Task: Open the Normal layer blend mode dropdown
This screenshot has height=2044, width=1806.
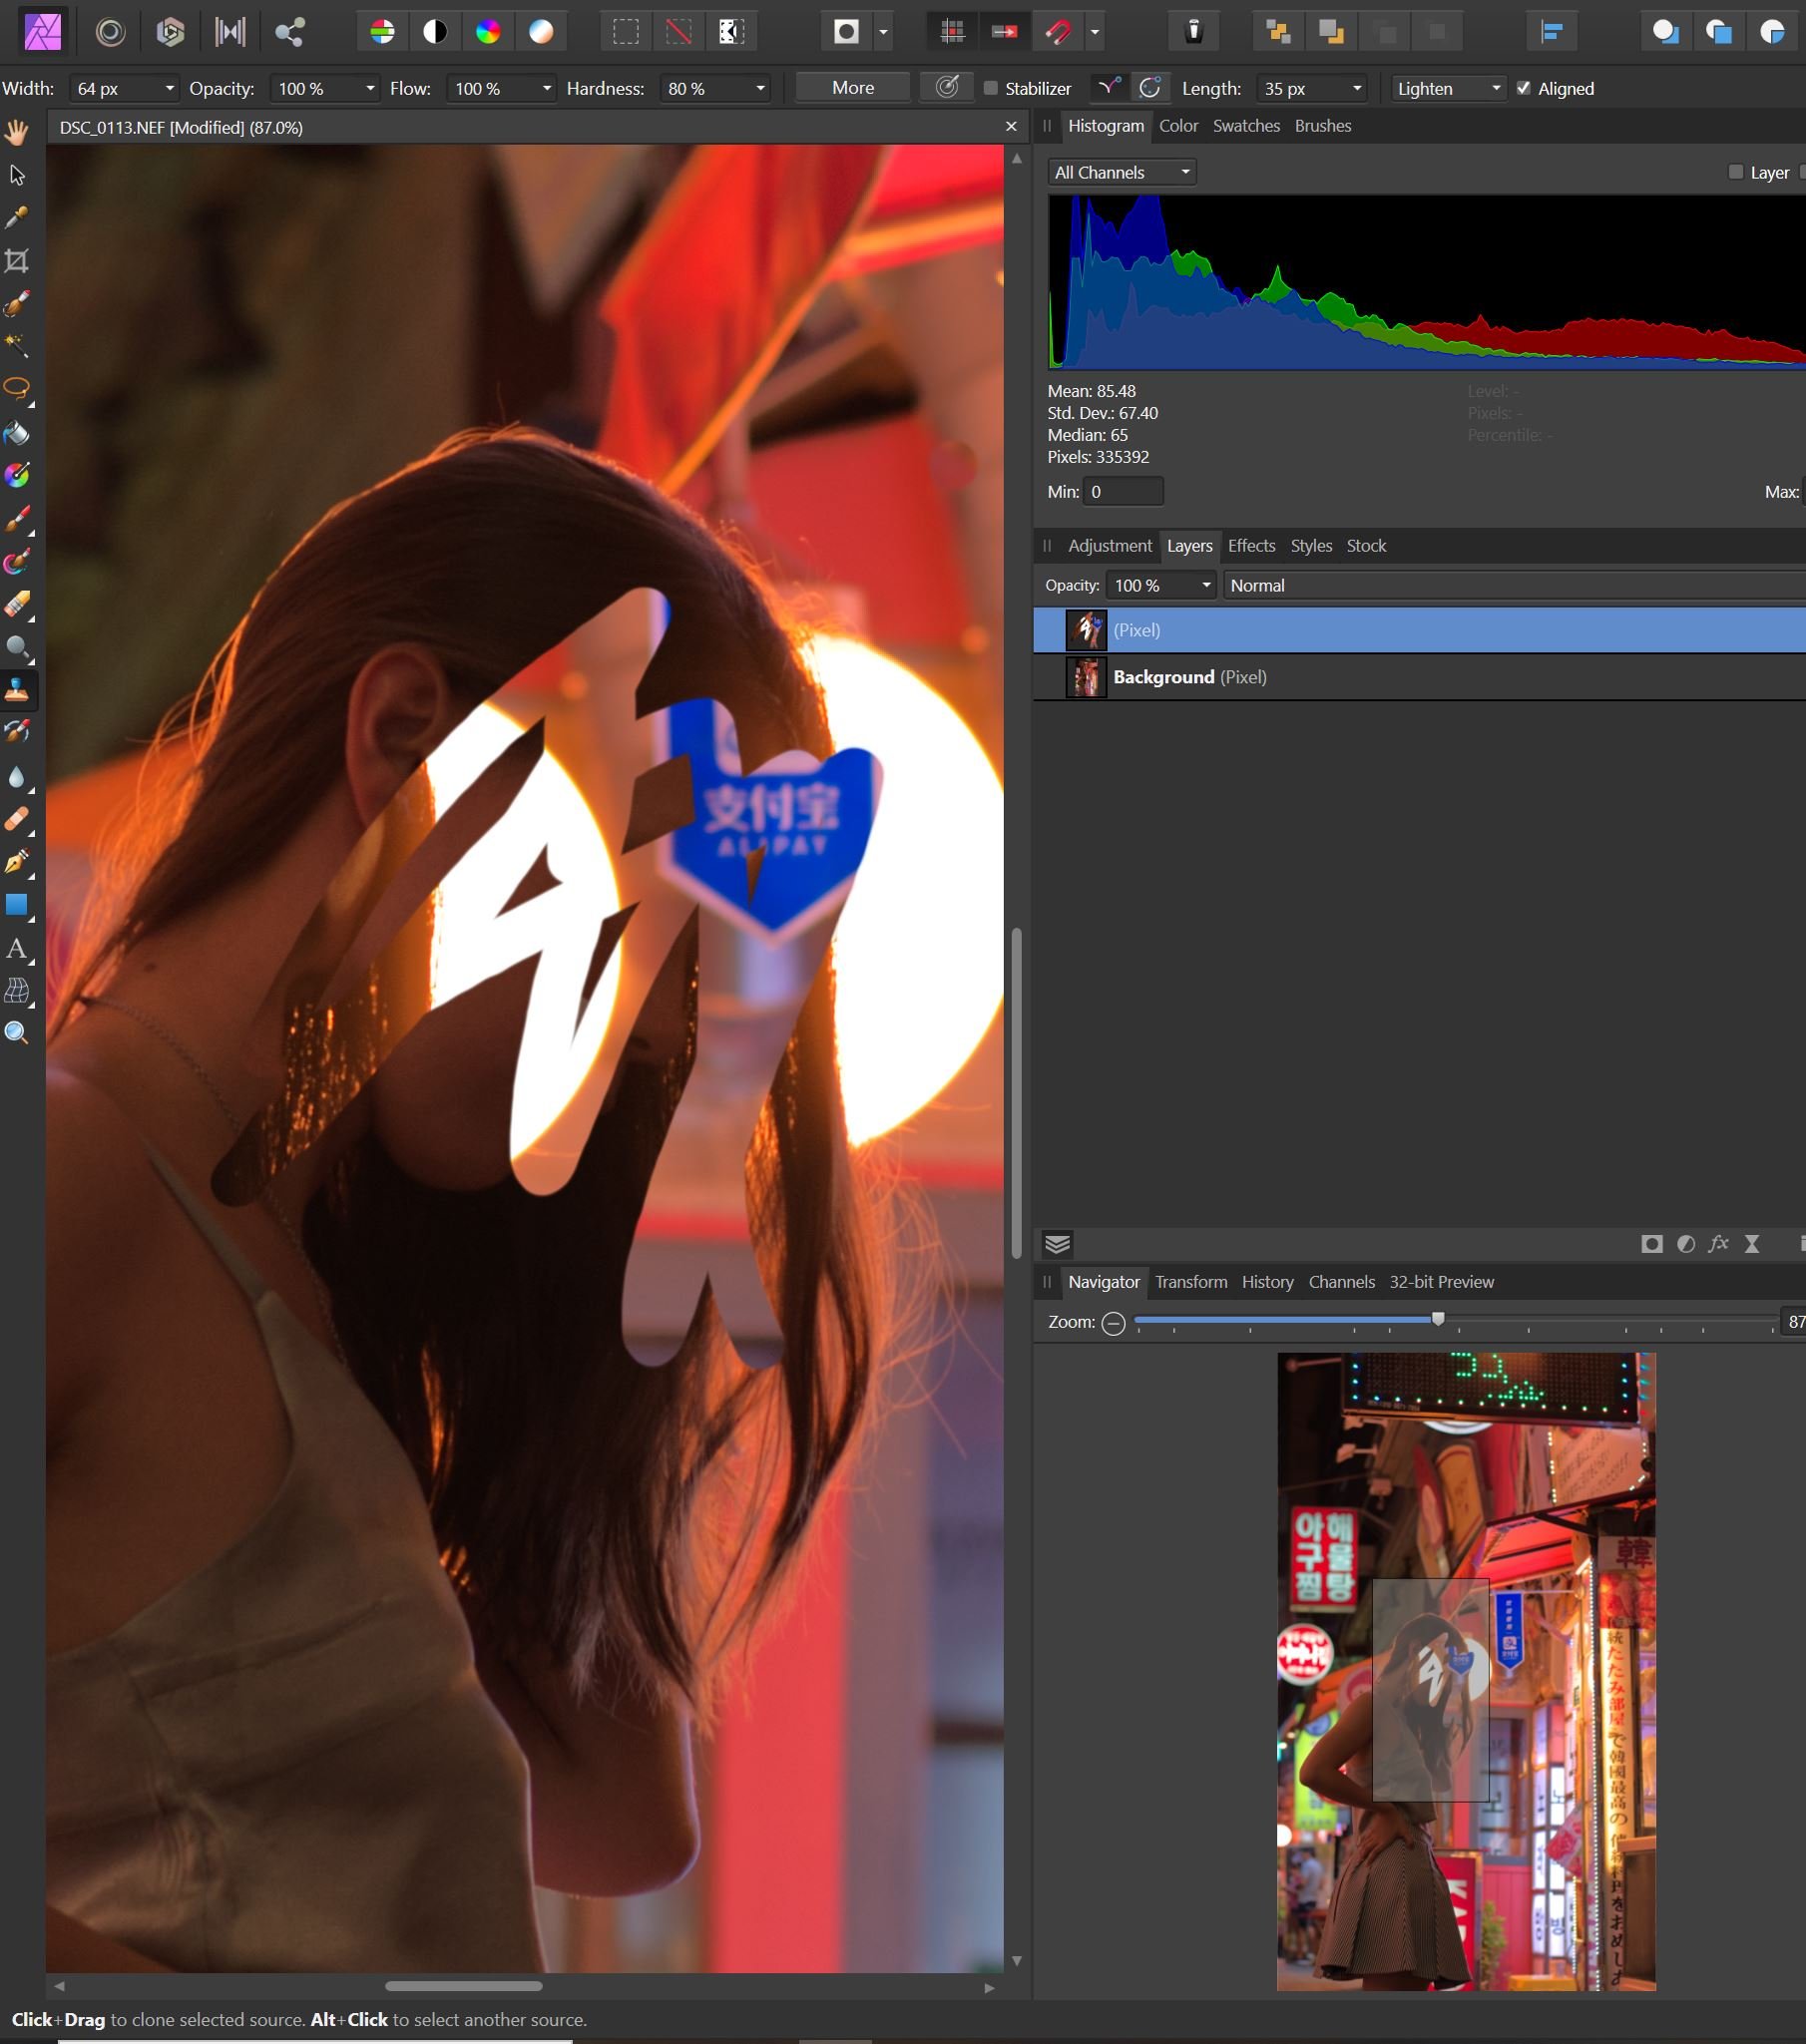Action: [x=1514, y=586]
